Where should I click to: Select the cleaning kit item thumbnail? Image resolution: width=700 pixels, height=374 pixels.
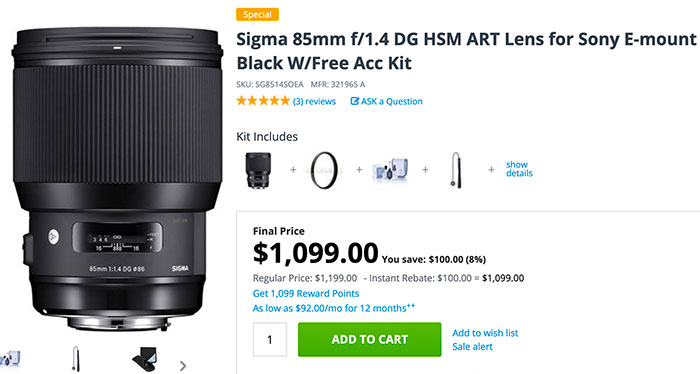click(390, 170)
